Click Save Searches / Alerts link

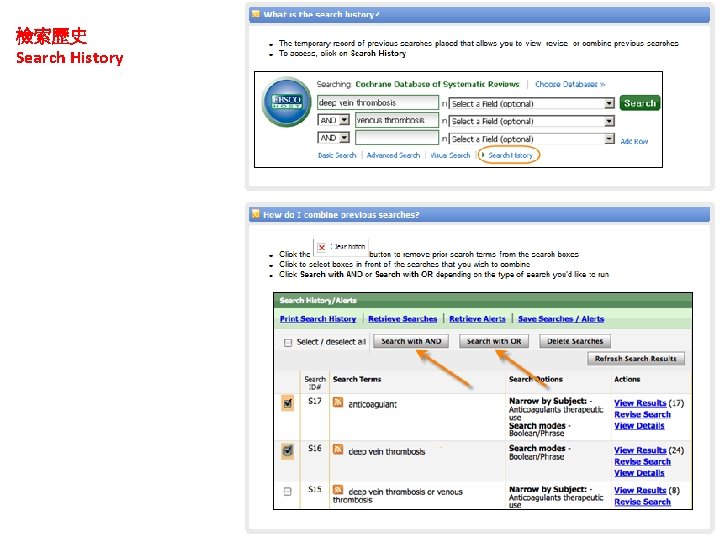click(x=561, y=319)
